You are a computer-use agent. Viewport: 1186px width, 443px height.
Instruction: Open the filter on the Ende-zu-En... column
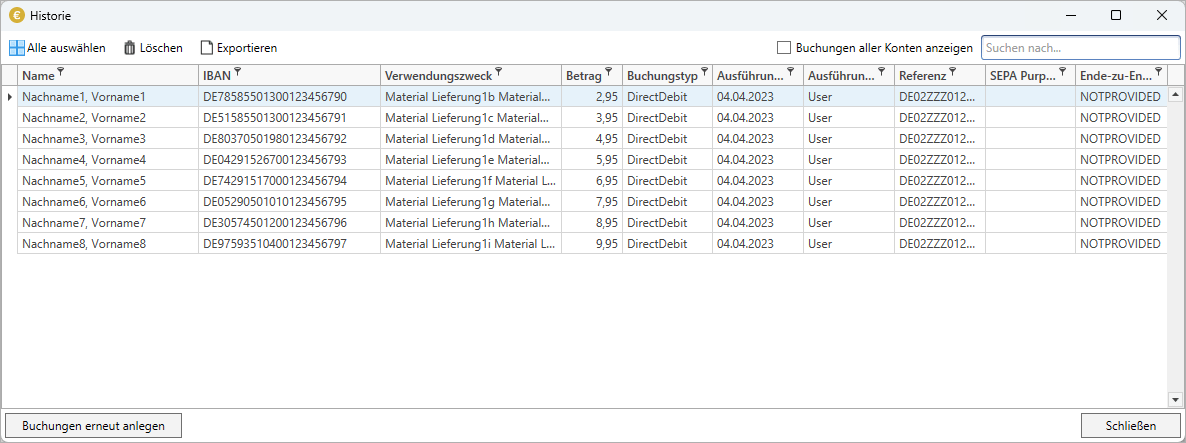pyautogui.click(x=1159, y=71)
